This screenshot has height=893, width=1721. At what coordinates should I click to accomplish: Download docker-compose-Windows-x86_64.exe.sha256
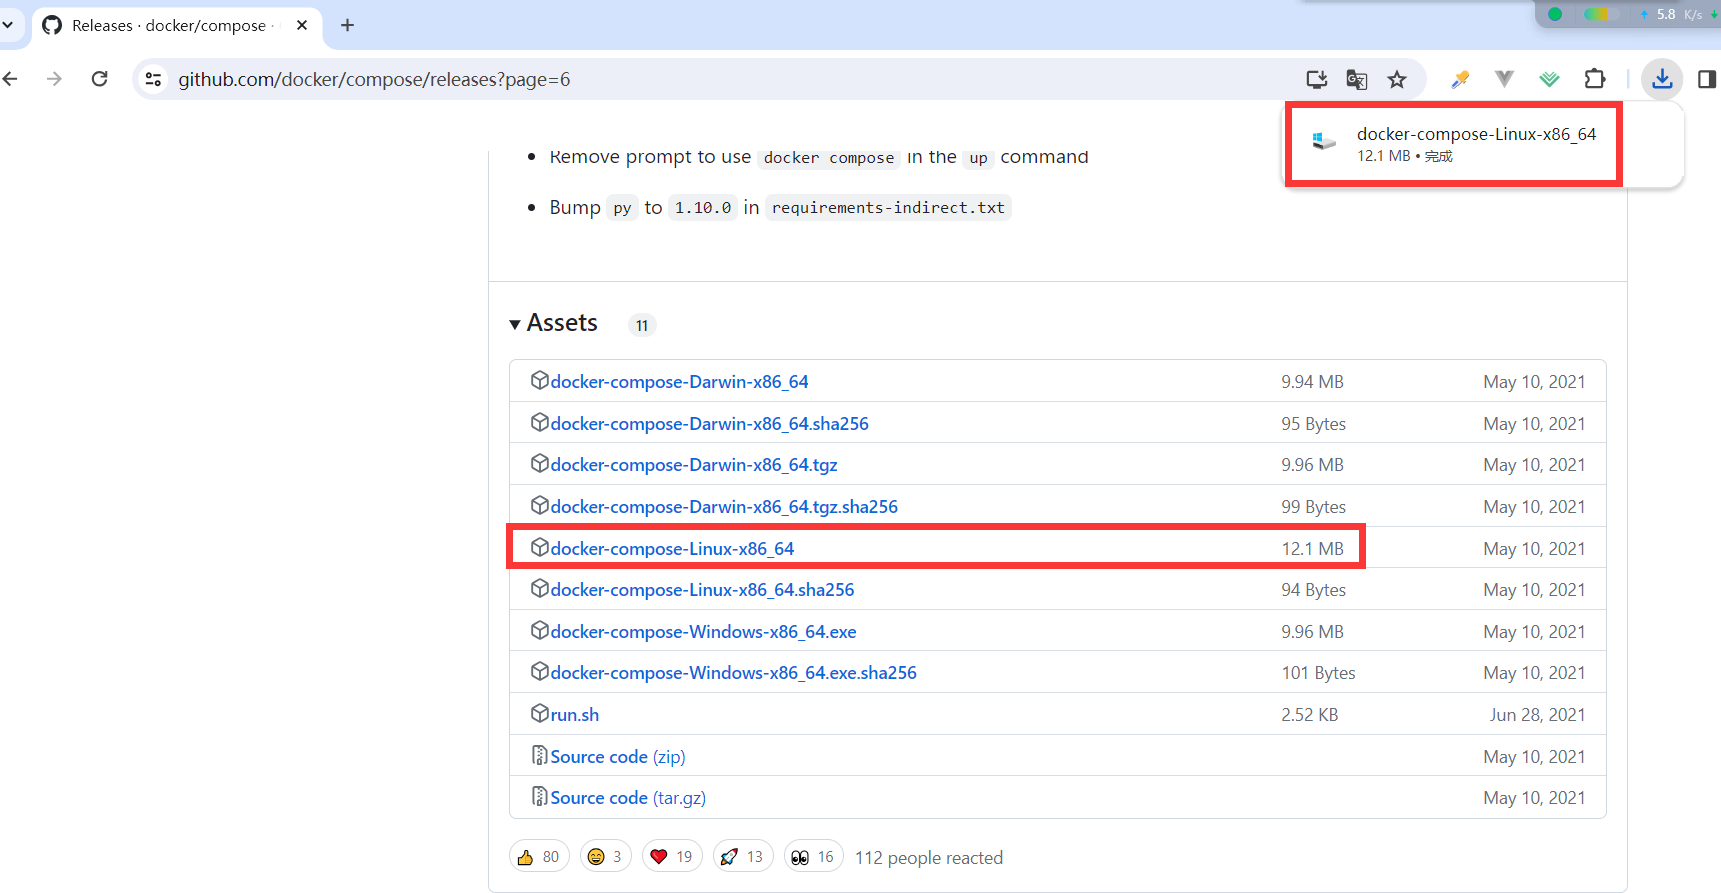tap(733, 673)
